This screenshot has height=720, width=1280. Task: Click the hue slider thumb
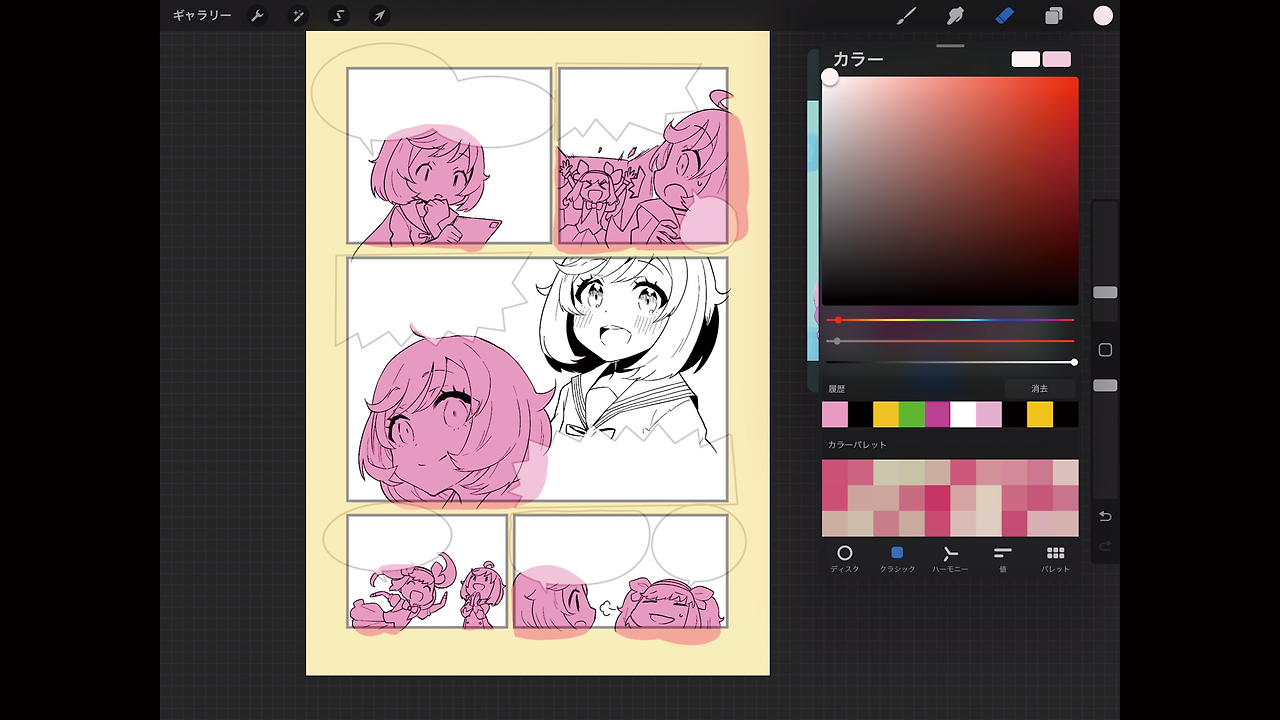(838, 320)
